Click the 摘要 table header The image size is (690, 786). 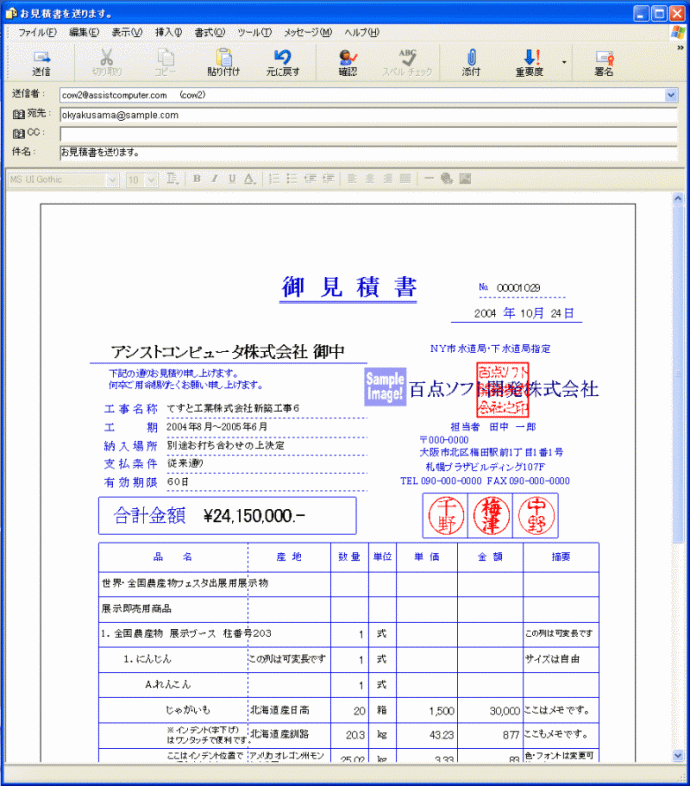tap(561, 557)
